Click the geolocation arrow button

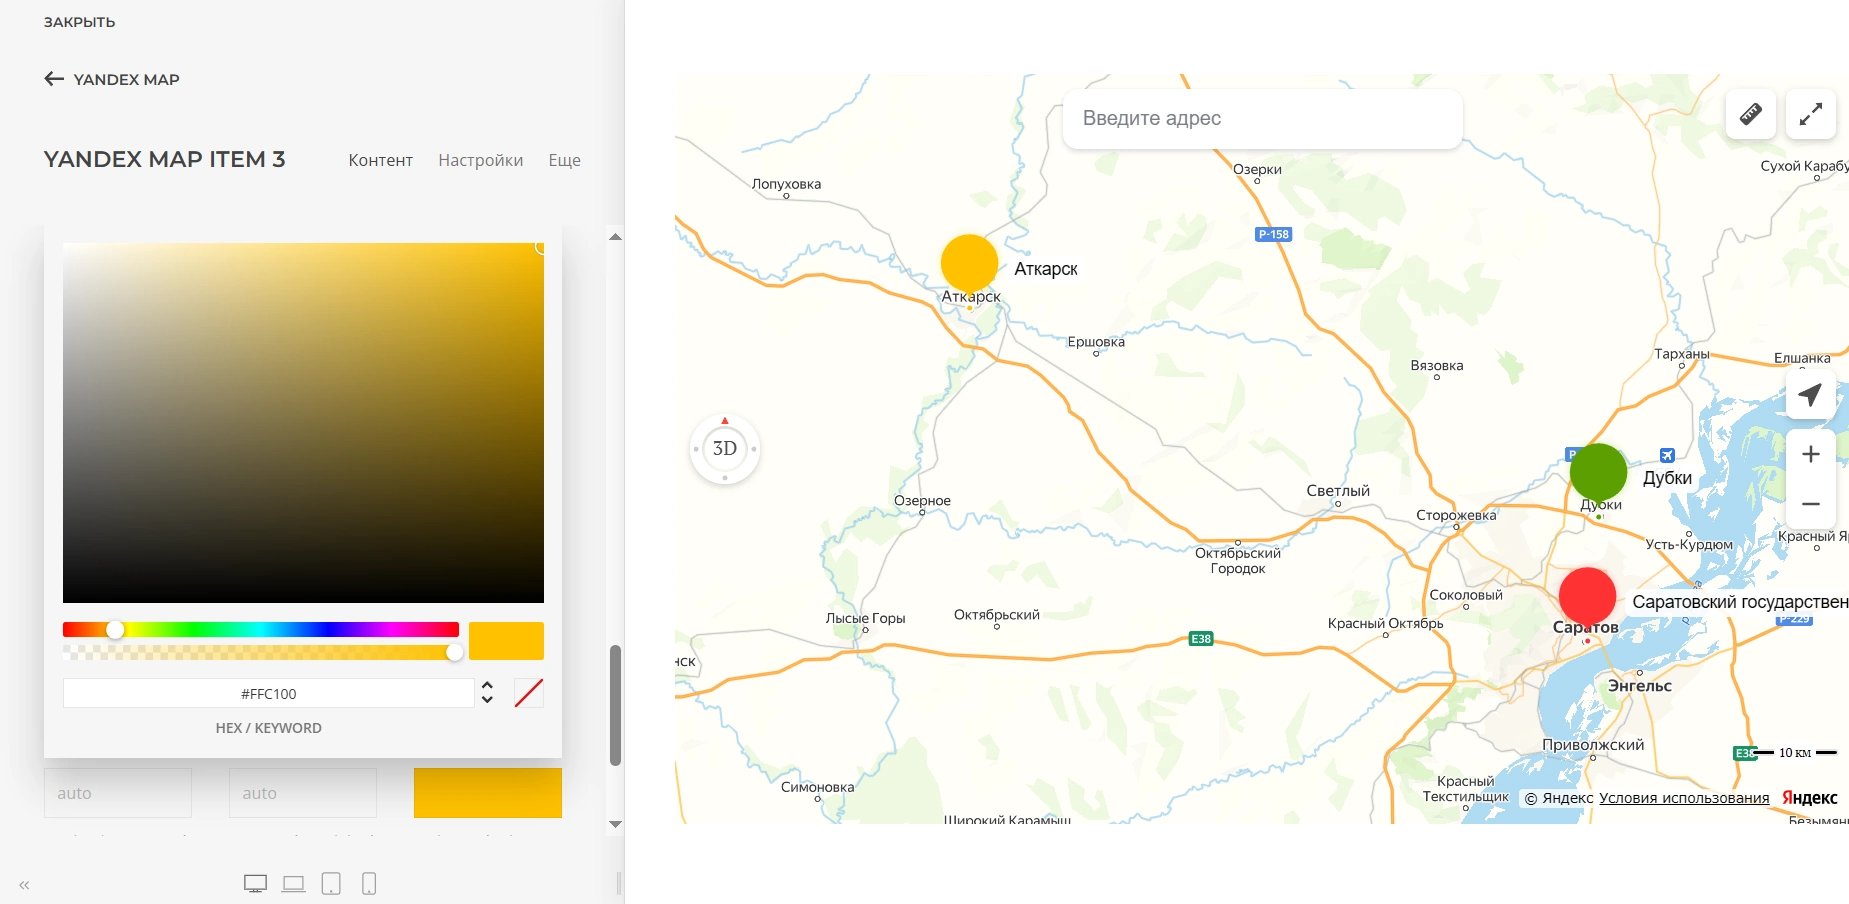click(x=1810, y=395)
